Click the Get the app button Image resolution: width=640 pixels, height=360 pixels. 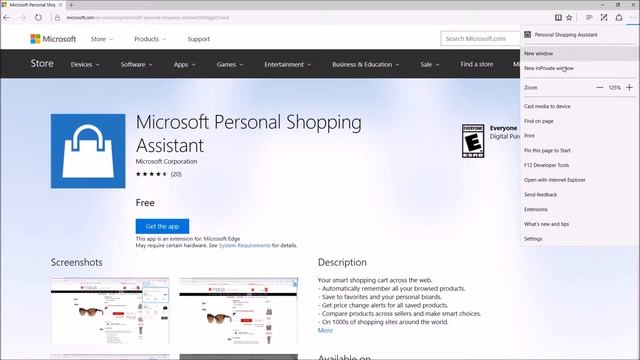click(162, 226)
